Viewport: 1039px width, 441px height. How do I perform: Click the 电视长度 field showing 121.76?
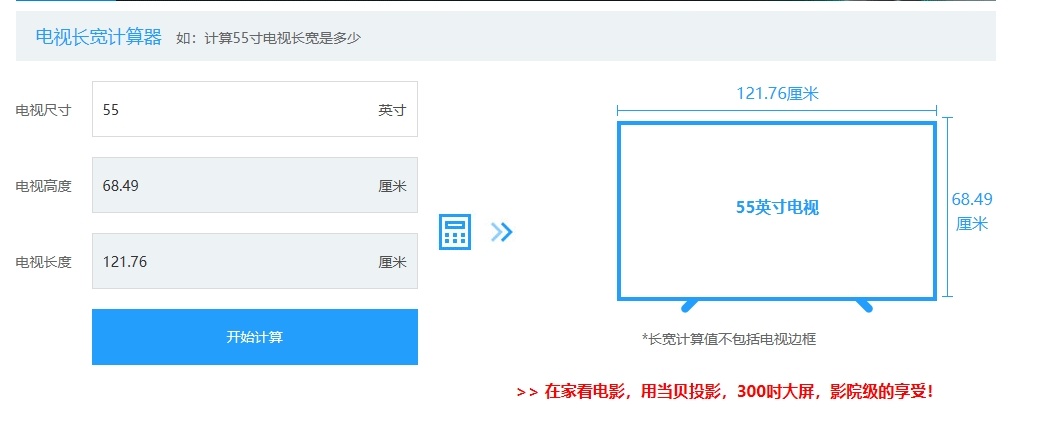point(254,261)
